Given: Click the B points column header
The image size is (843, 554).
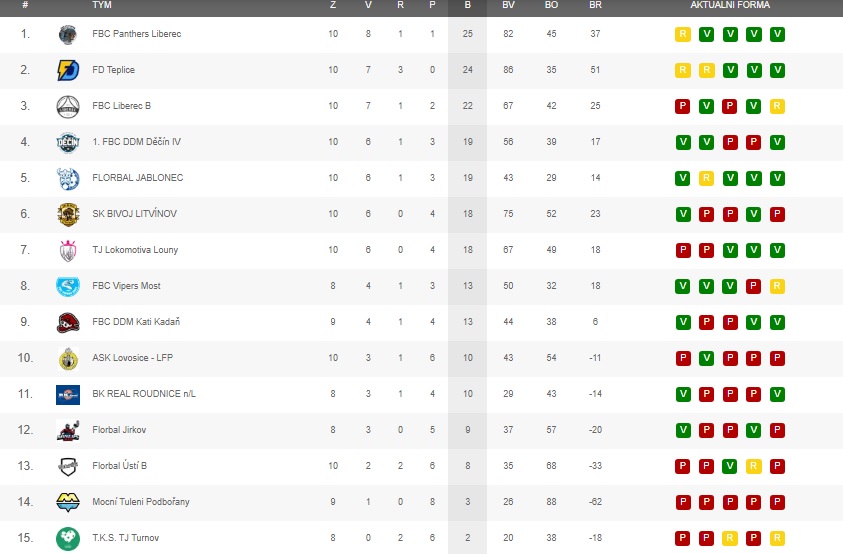Looking at the screenshot, I should tap(467, 5).
